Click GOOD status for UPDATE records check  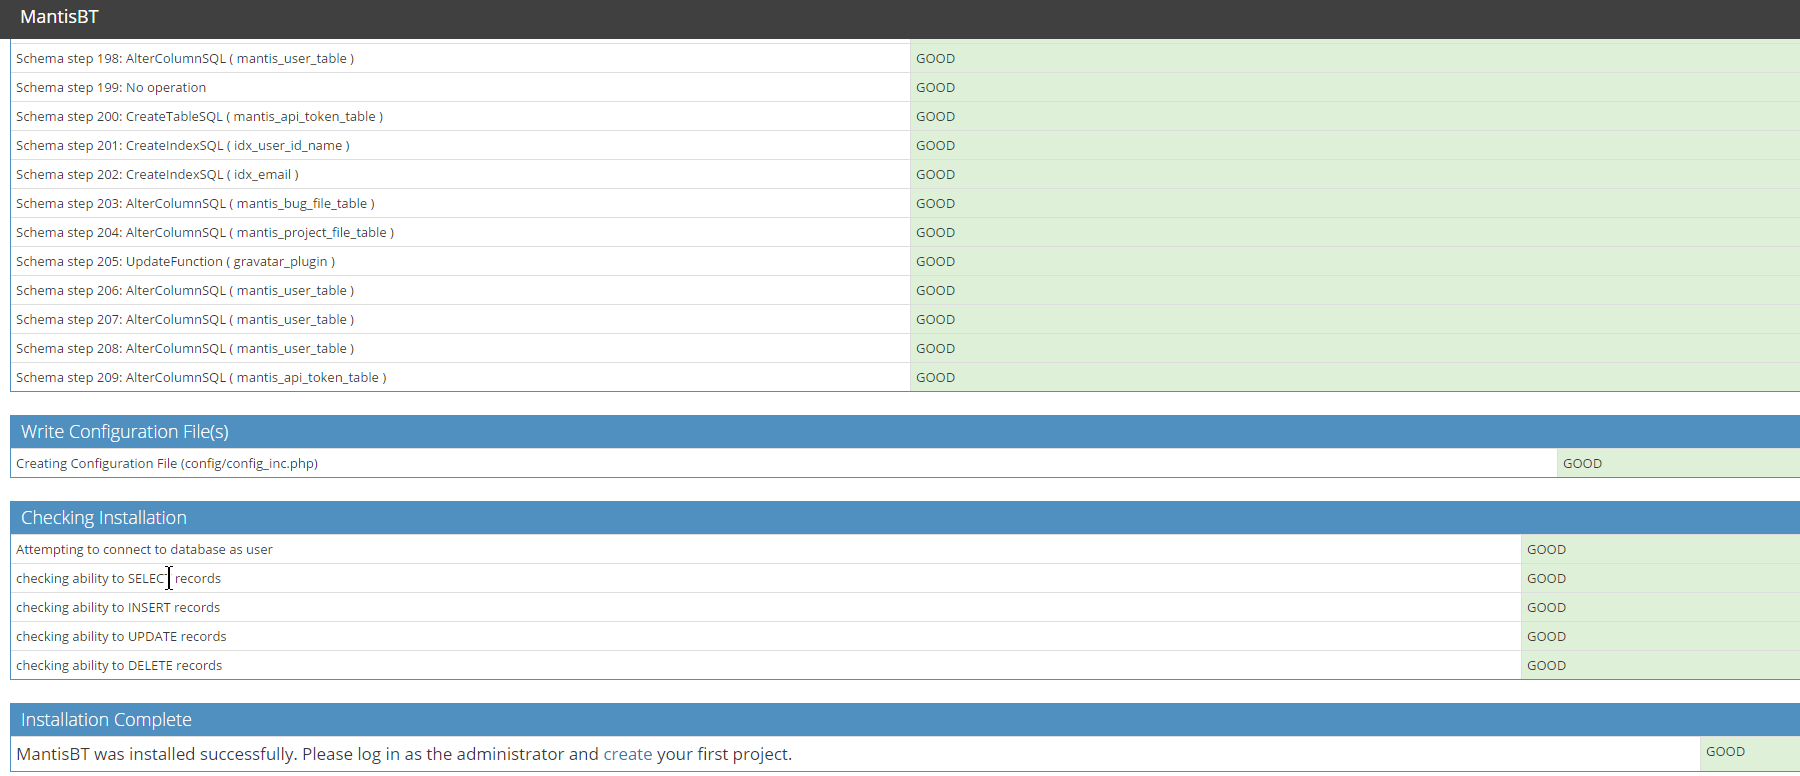pyautogui.click(x=1546, y=637)
